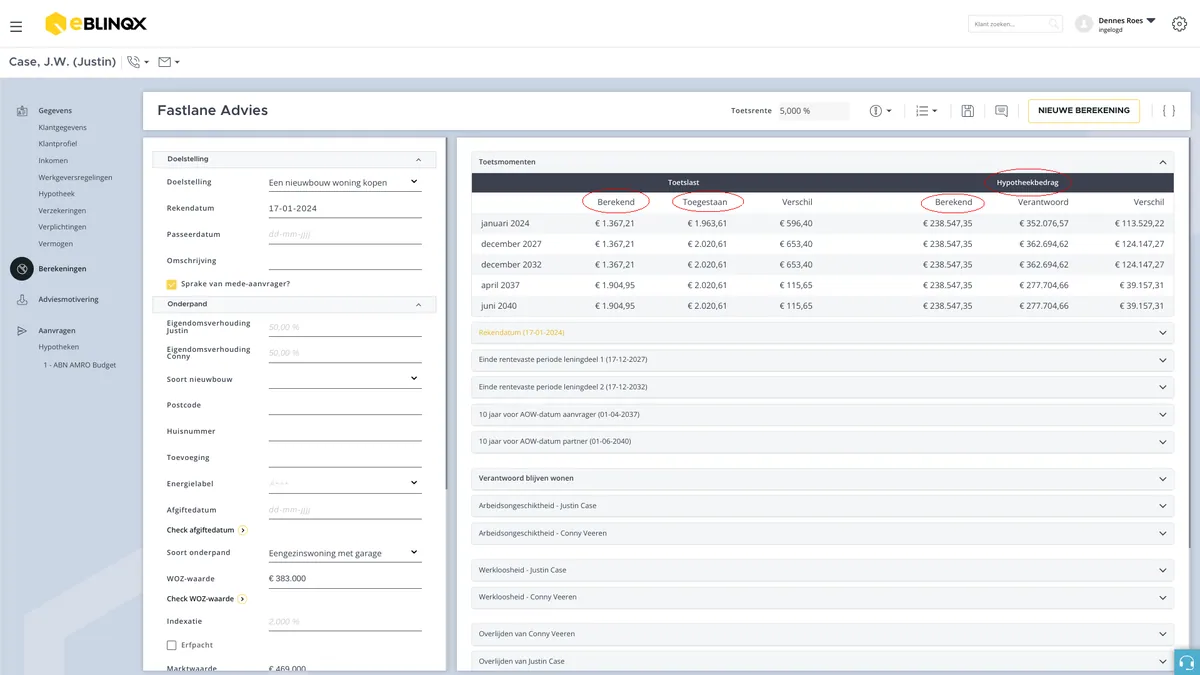Viewport: 1200px width, 675px height.
Task: Click the Aanvragen paper plane icon
Action: [22, 330]
